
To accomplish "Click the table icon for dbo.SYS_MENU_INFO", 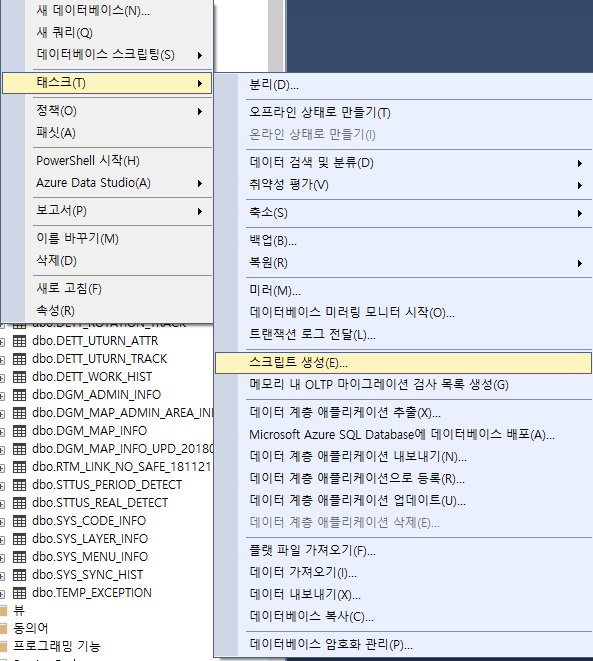I will (19, 557).
